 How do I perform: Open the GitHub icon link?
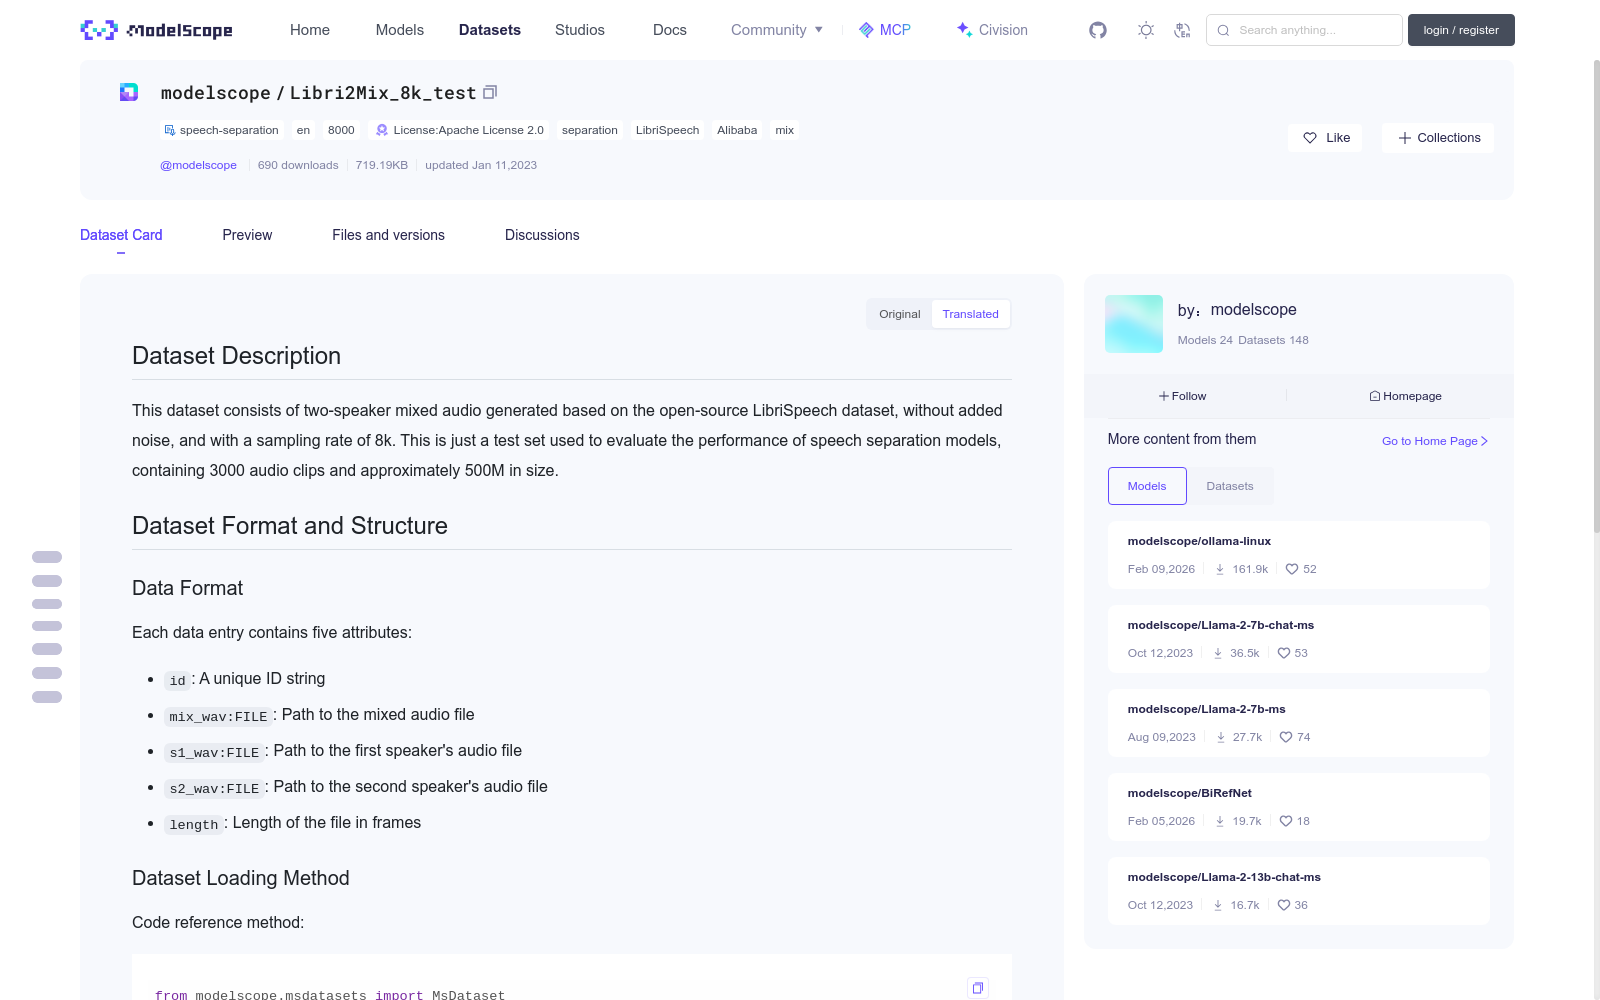click(x=1098, y=30)
